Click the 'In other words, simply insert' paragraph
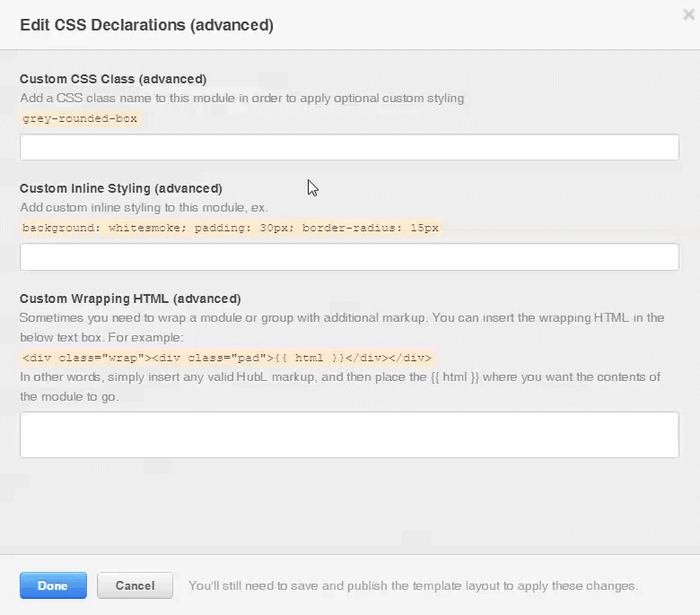700x615 pixels. pos(340,386)
